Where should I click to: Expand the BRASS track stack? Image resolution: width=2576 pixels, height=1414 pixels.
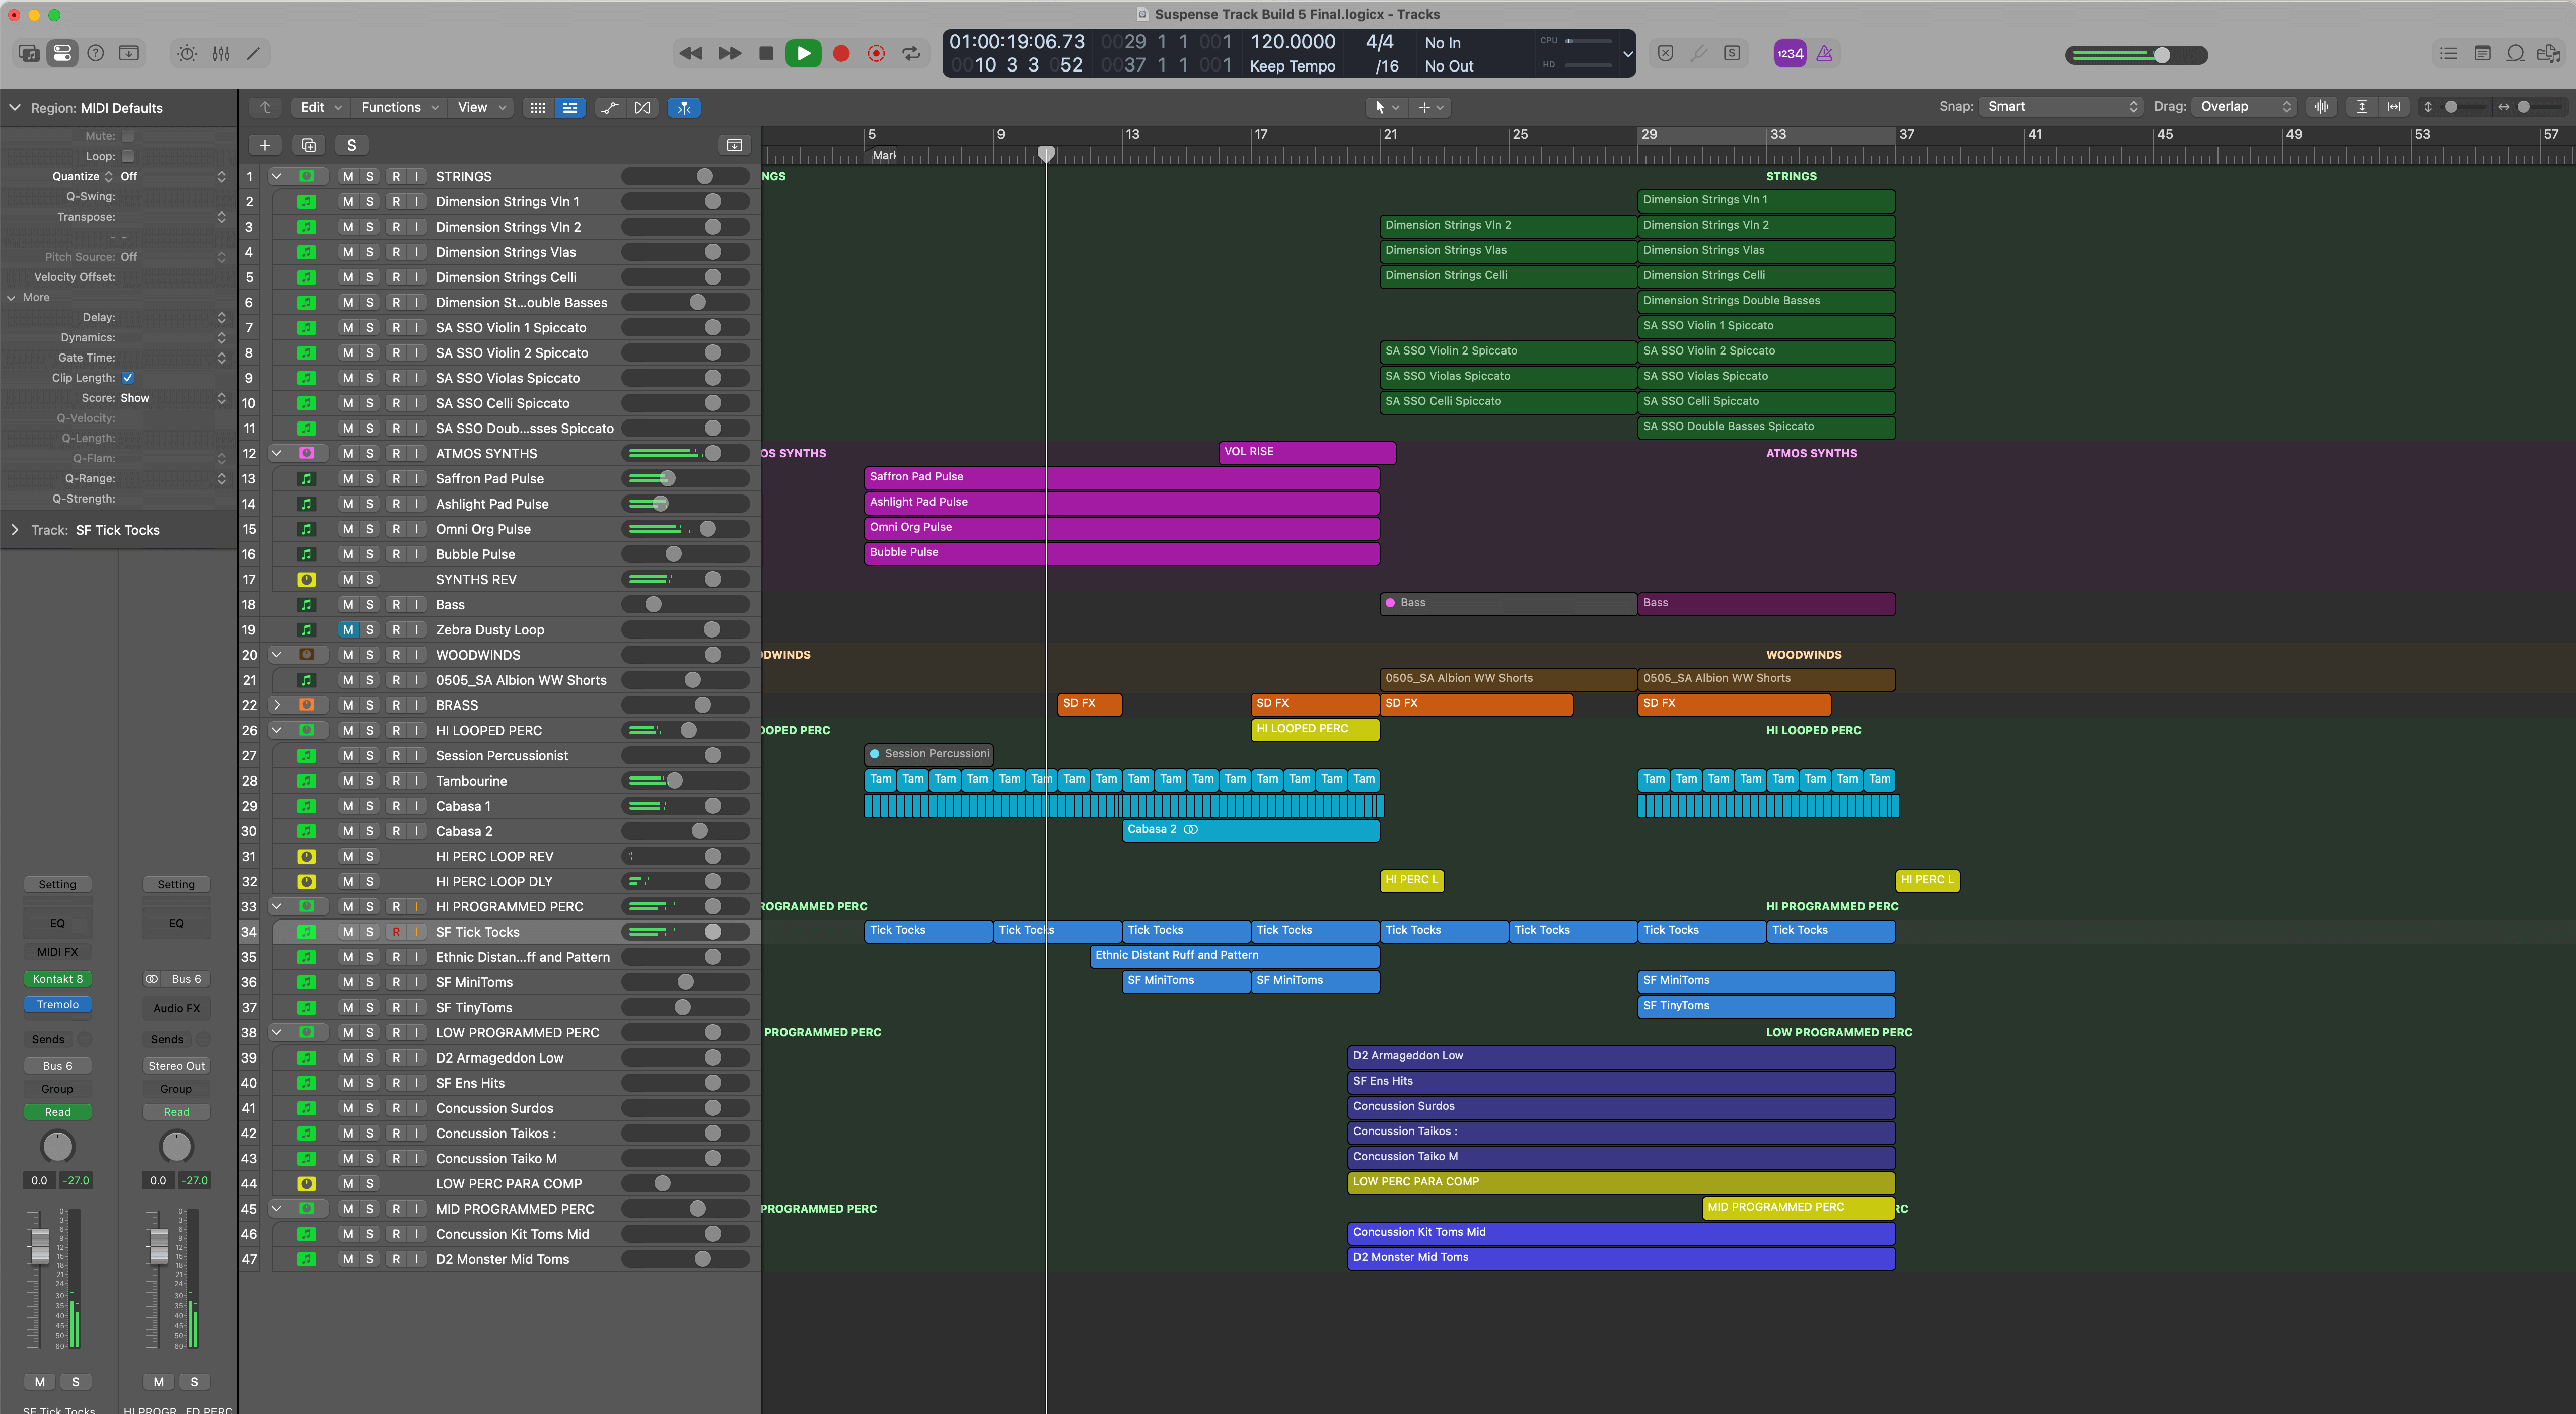click(277, 705)
